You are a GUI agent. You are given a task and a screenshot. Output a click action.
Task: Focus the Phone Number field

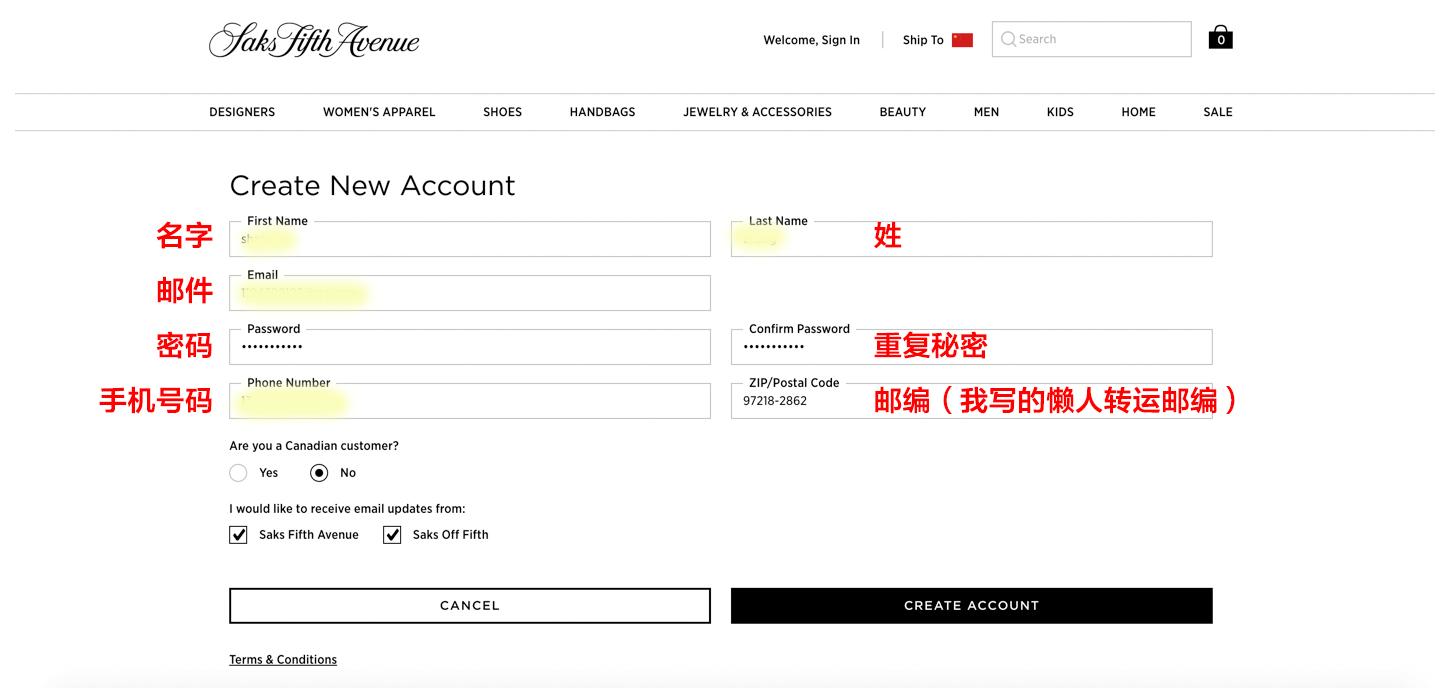(470, 401)
